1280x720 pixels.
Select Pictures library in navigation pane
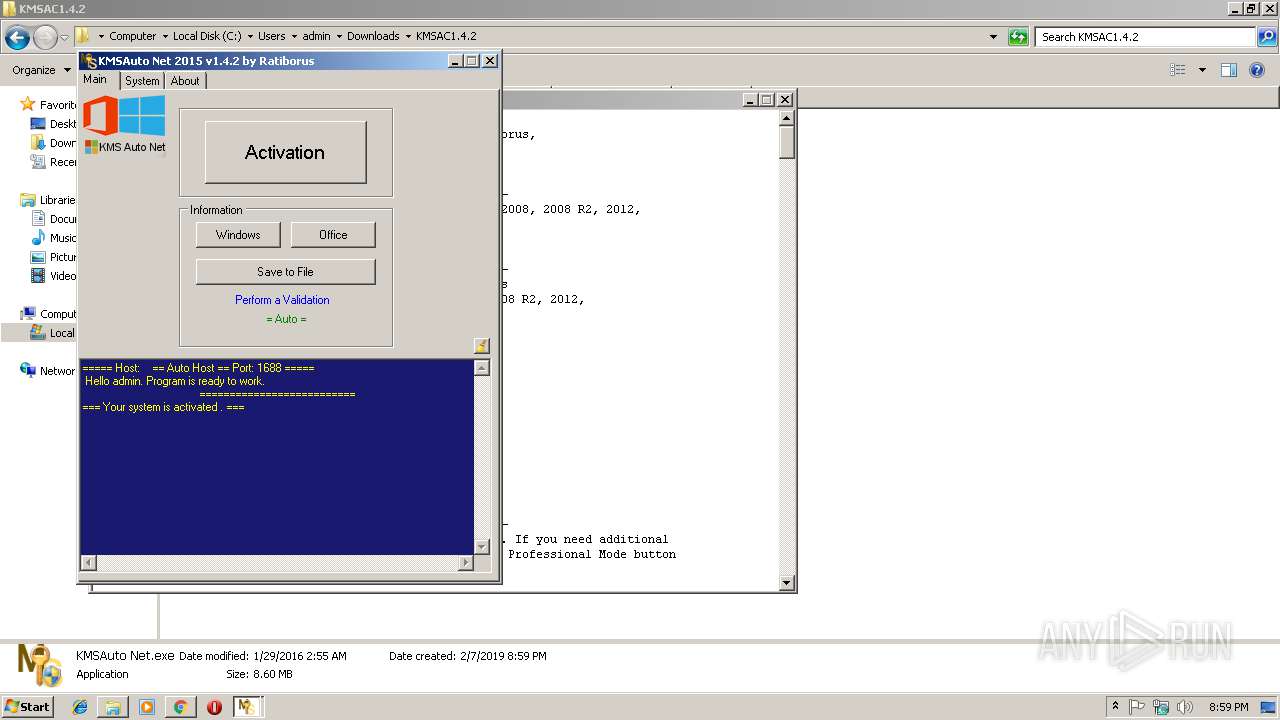(54, 257)
